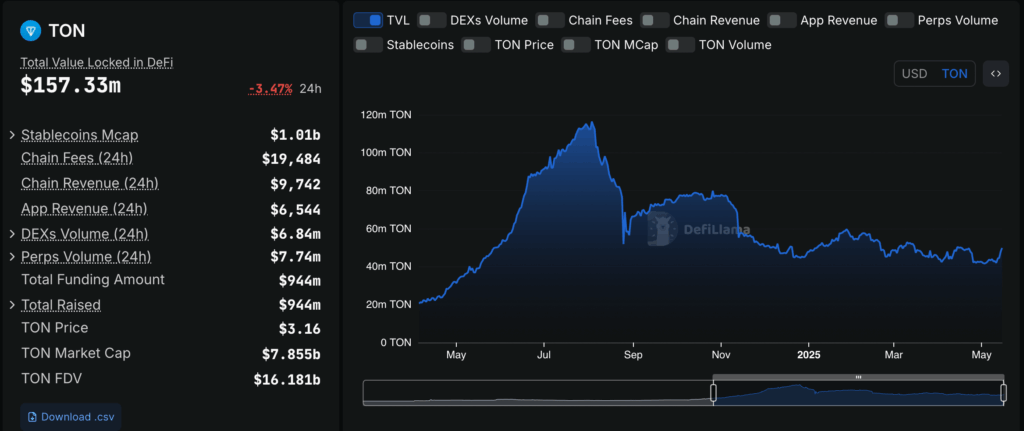Enable the TON Volume series
The height and width of the screenshot is (431, 1024).
[680, 45]
